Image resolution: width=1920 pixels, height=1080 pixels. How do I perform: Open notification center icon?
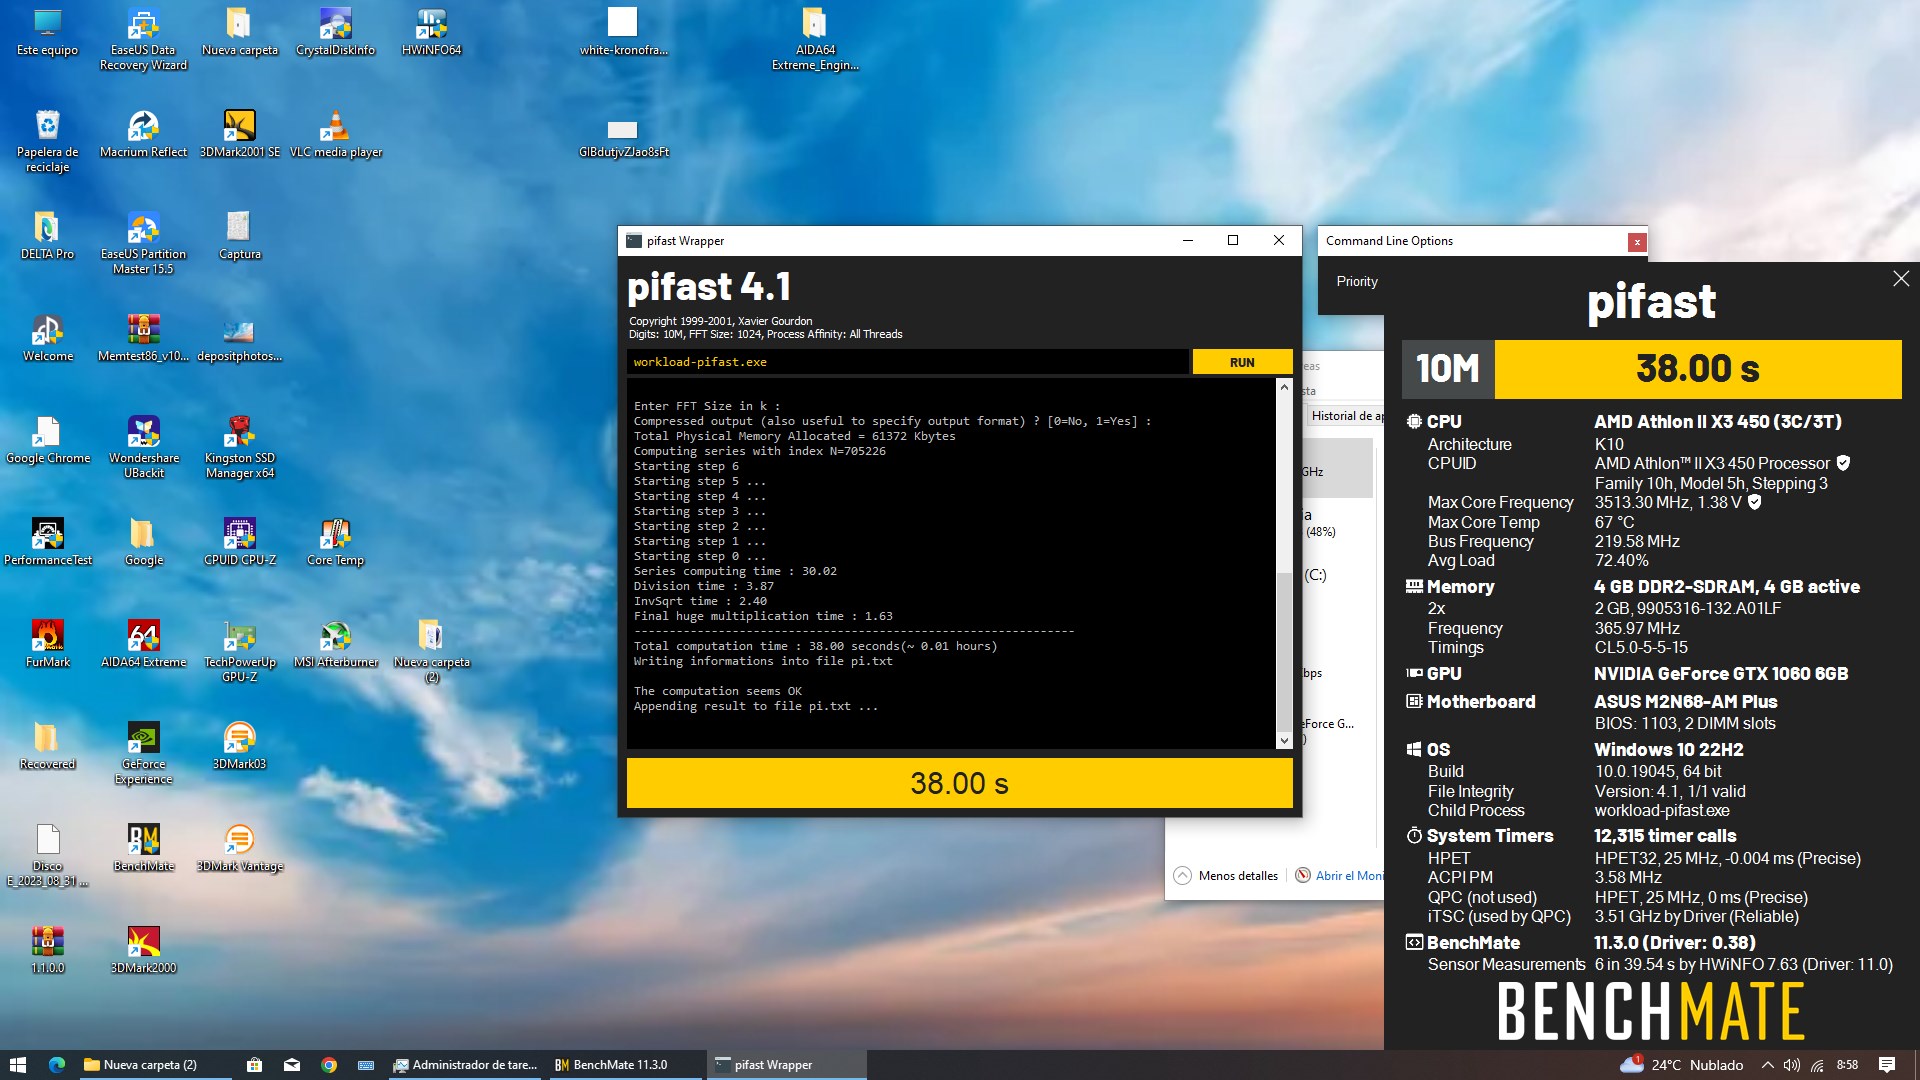[1887, 1065]
